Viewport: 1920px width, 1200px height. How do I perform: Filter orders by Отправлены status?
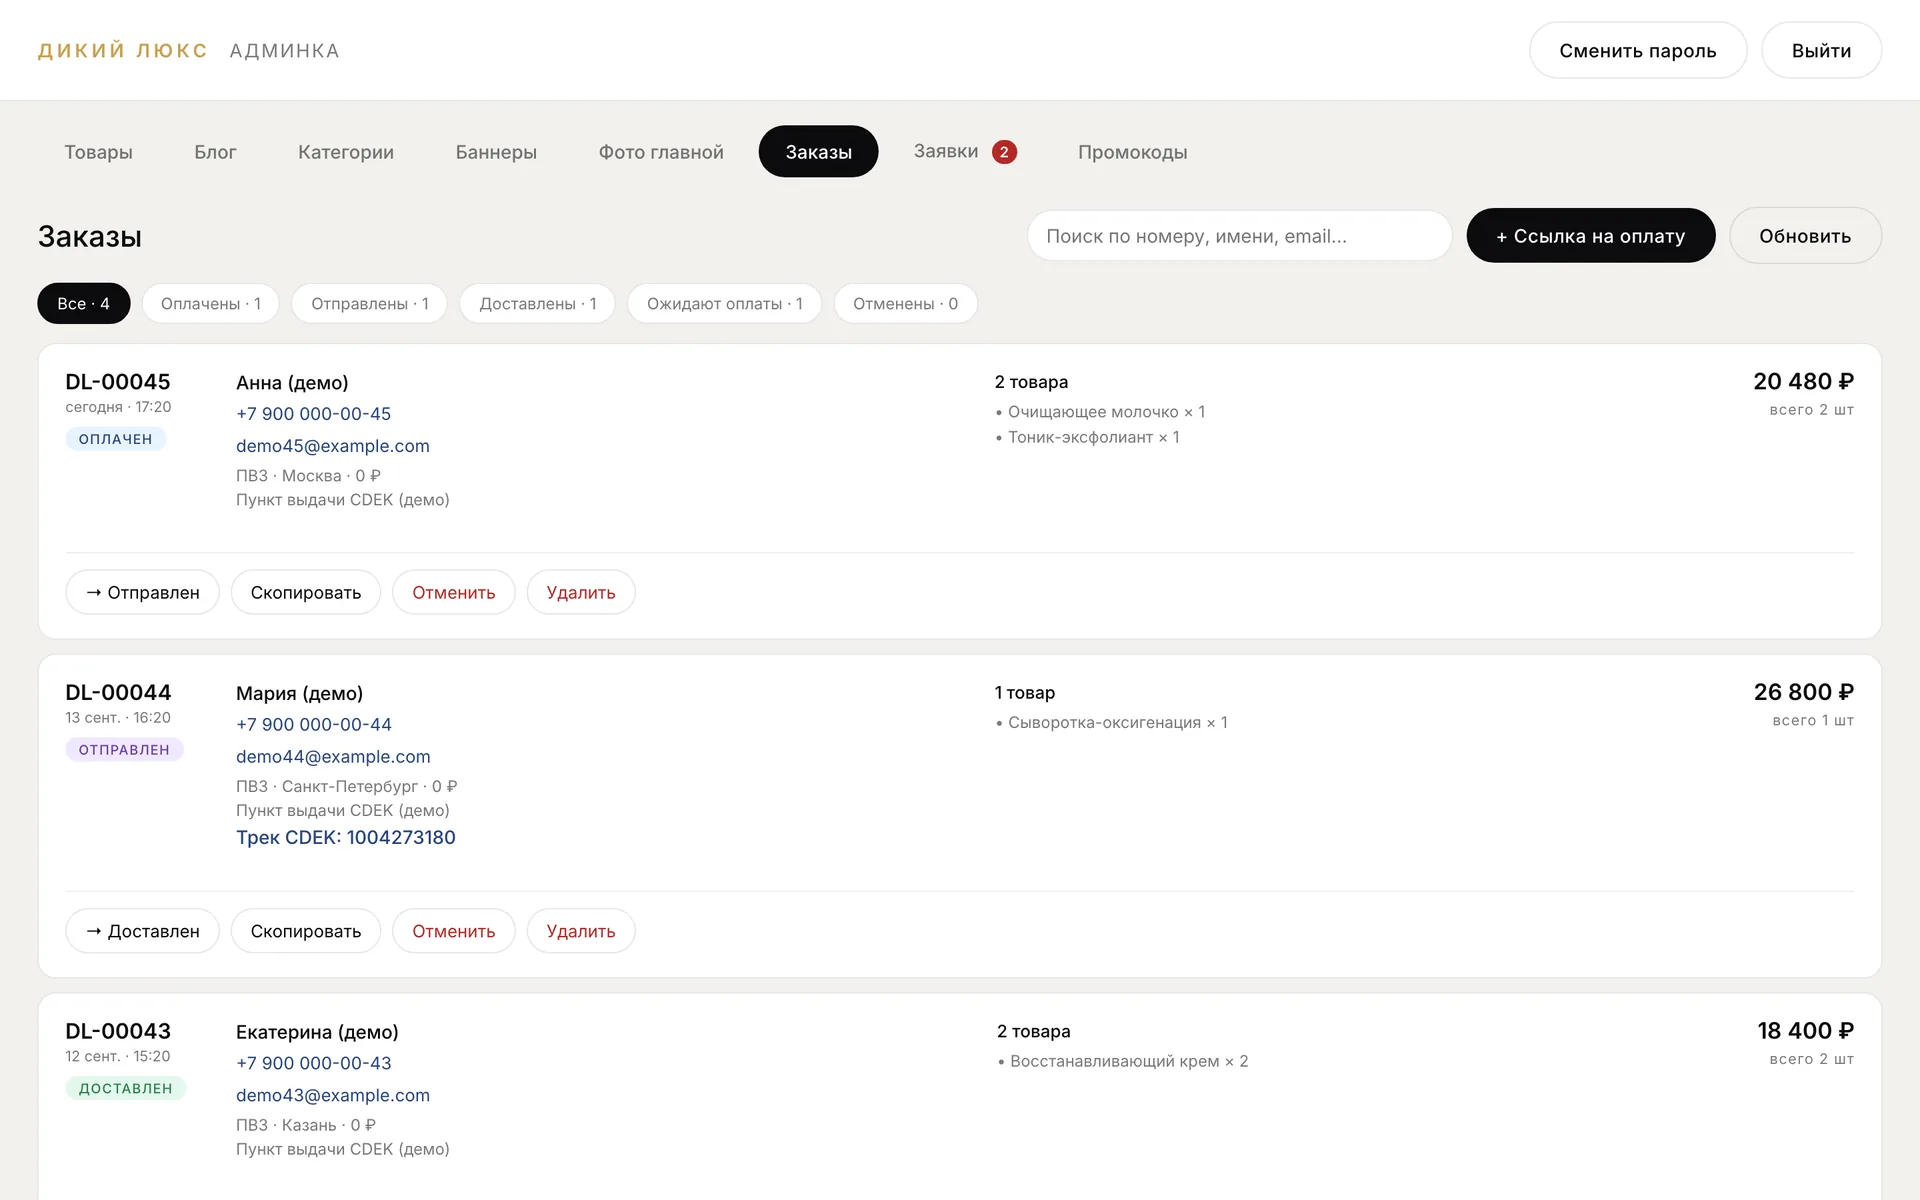pyautogui.click(x=370, y=304)
